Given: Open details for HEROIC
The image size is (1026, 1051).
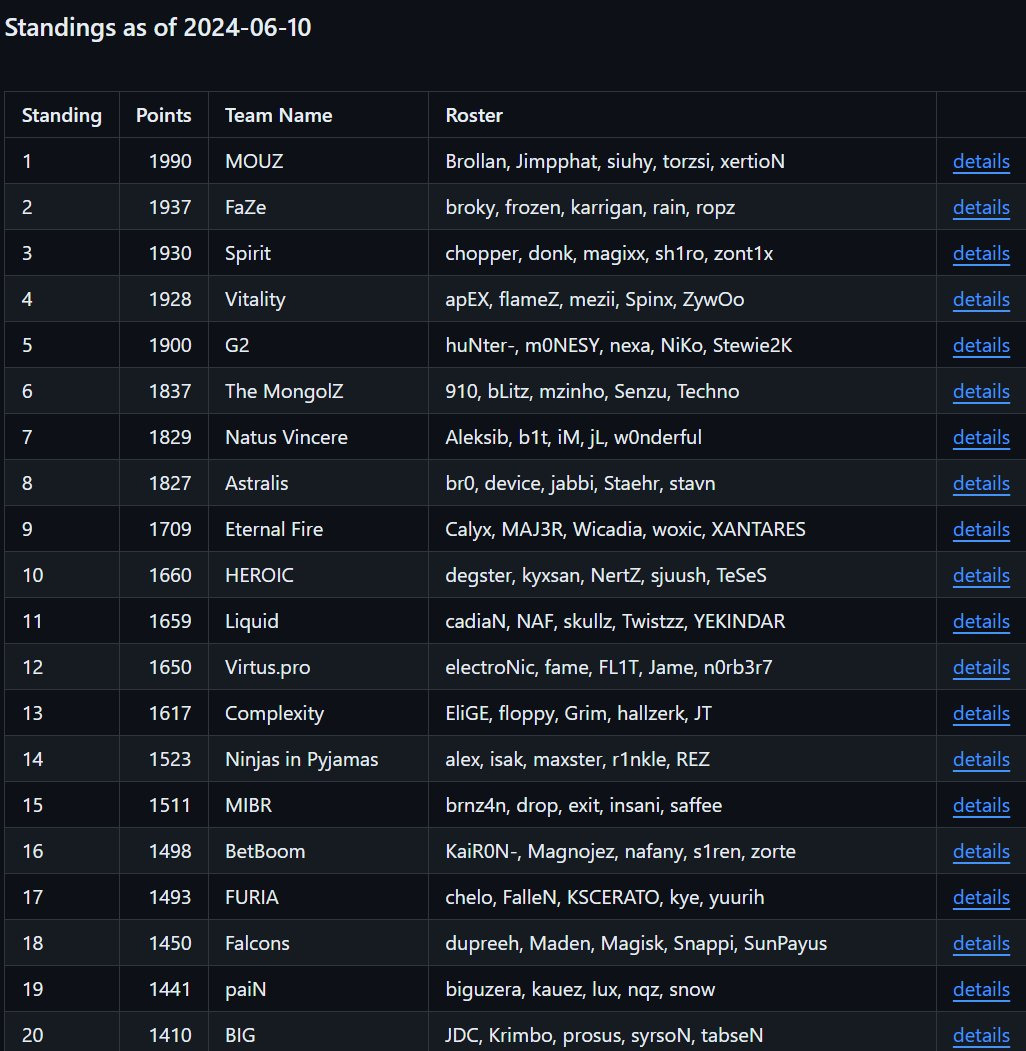Looking at the screenshot, I should point(980,575).
